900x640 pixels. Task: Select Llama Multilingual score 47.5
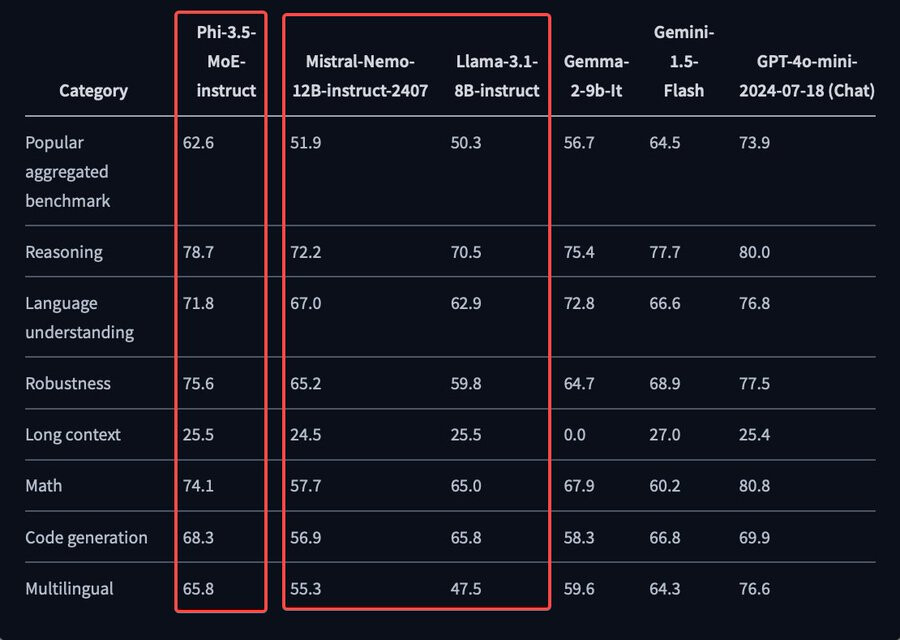pos(465,588)
